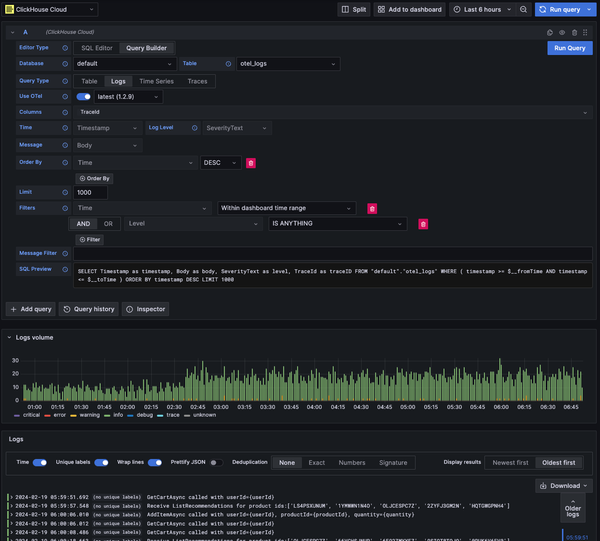Disable the Wrap lines switch
The image size is (600, 541).
tap(153, 463)
